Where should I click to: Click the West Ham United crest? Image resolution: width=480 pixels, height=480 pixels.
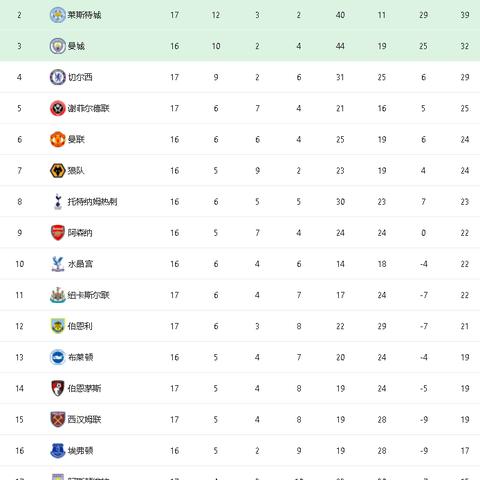point(57,419)
